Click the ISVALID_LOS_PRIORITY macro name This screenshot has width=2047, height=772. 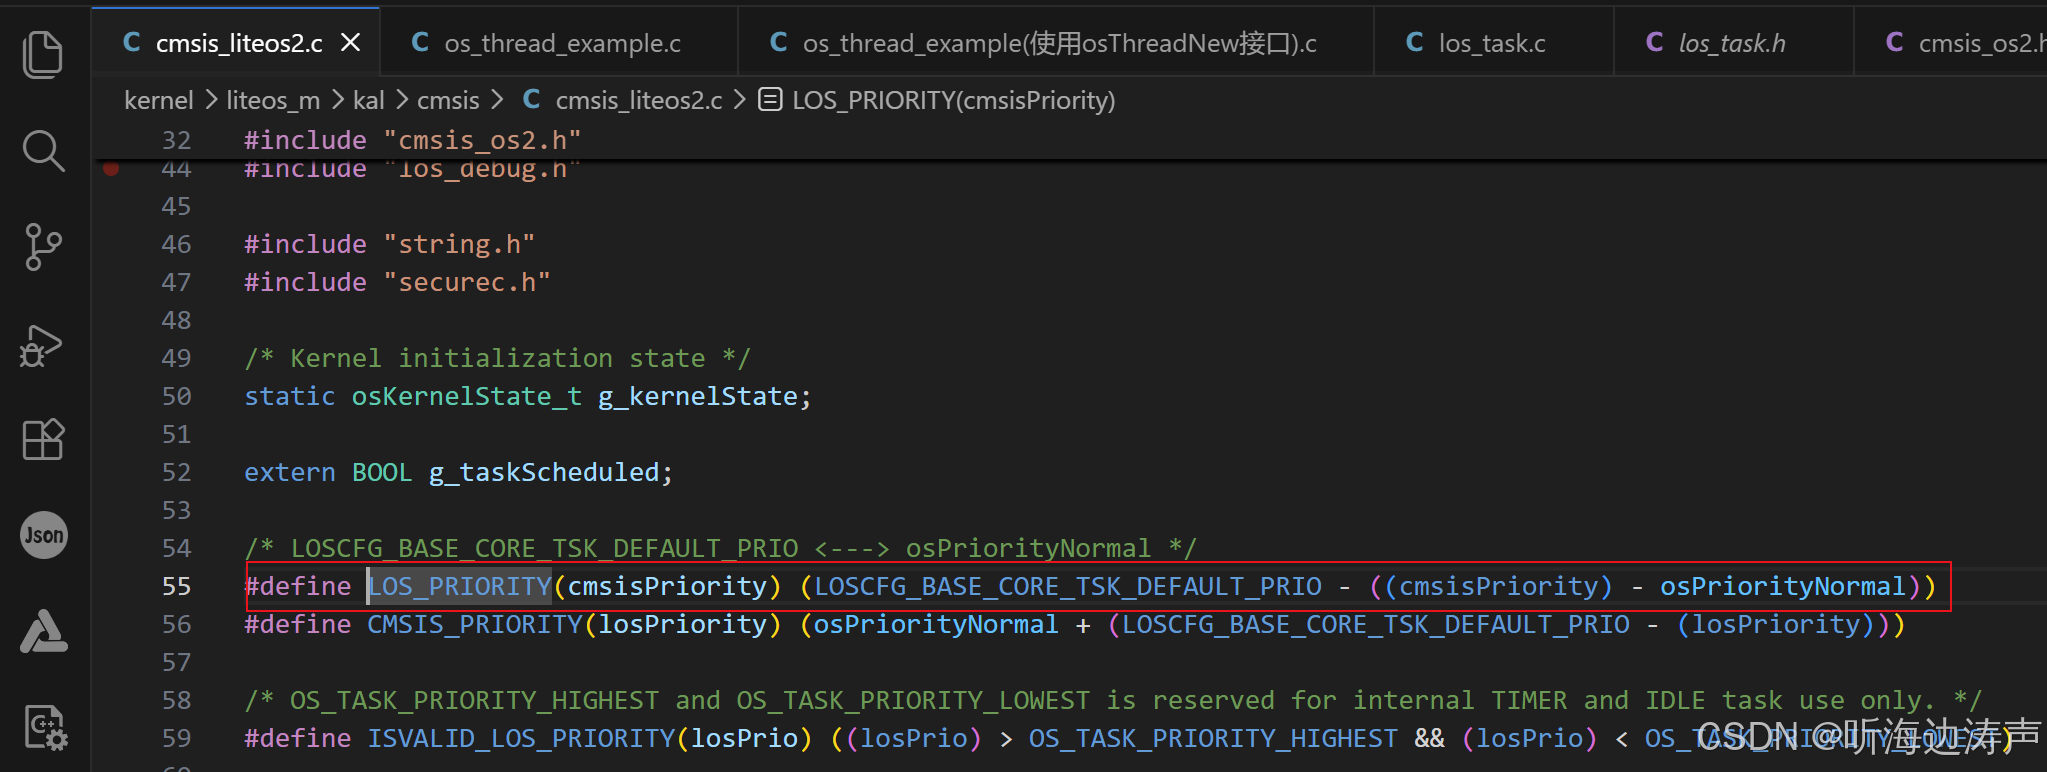coord(521,738)
